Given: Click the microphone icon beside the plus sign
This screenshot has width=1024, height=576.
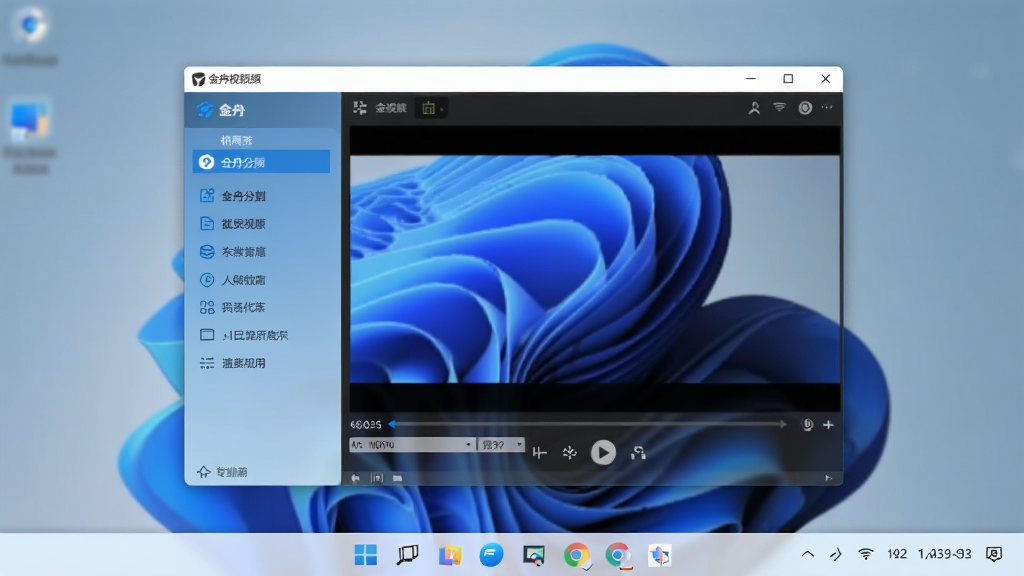Looking at the screenshot, I should (808, 424).
